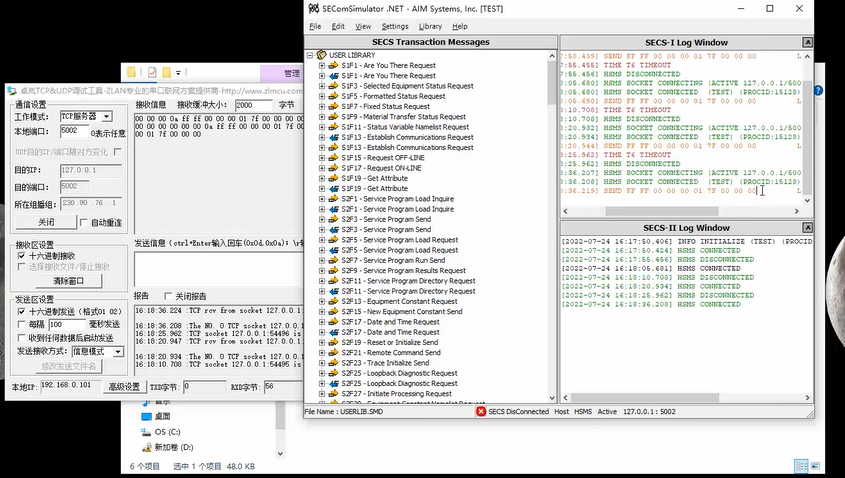The image size is (845, 478).
Task: Enable 收到任何数据后启动发送 checkbox
Action: [x=22, y=338]
